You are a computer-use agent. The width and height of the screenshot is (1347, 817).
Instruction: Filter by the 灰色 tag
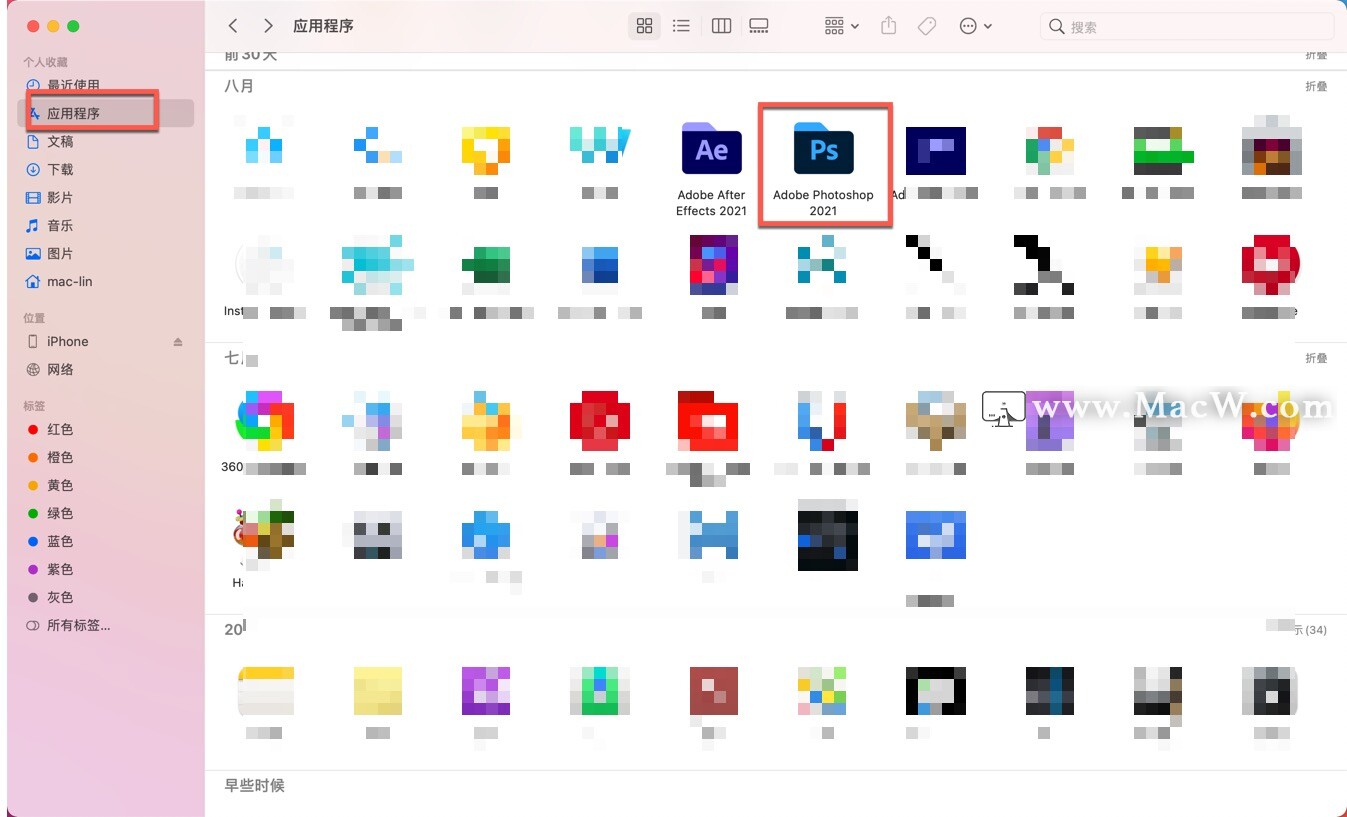60,598
